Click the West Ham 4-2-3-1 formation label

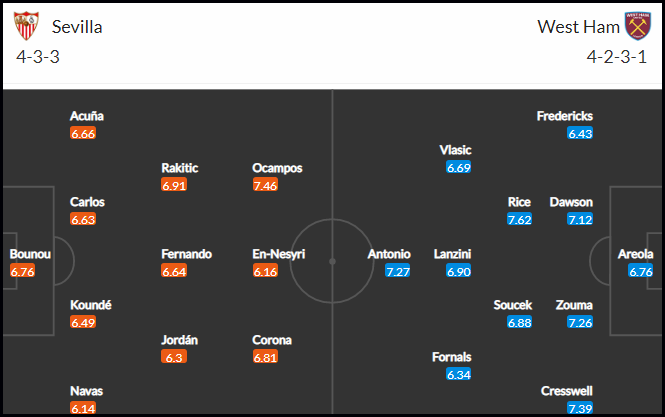617,57
